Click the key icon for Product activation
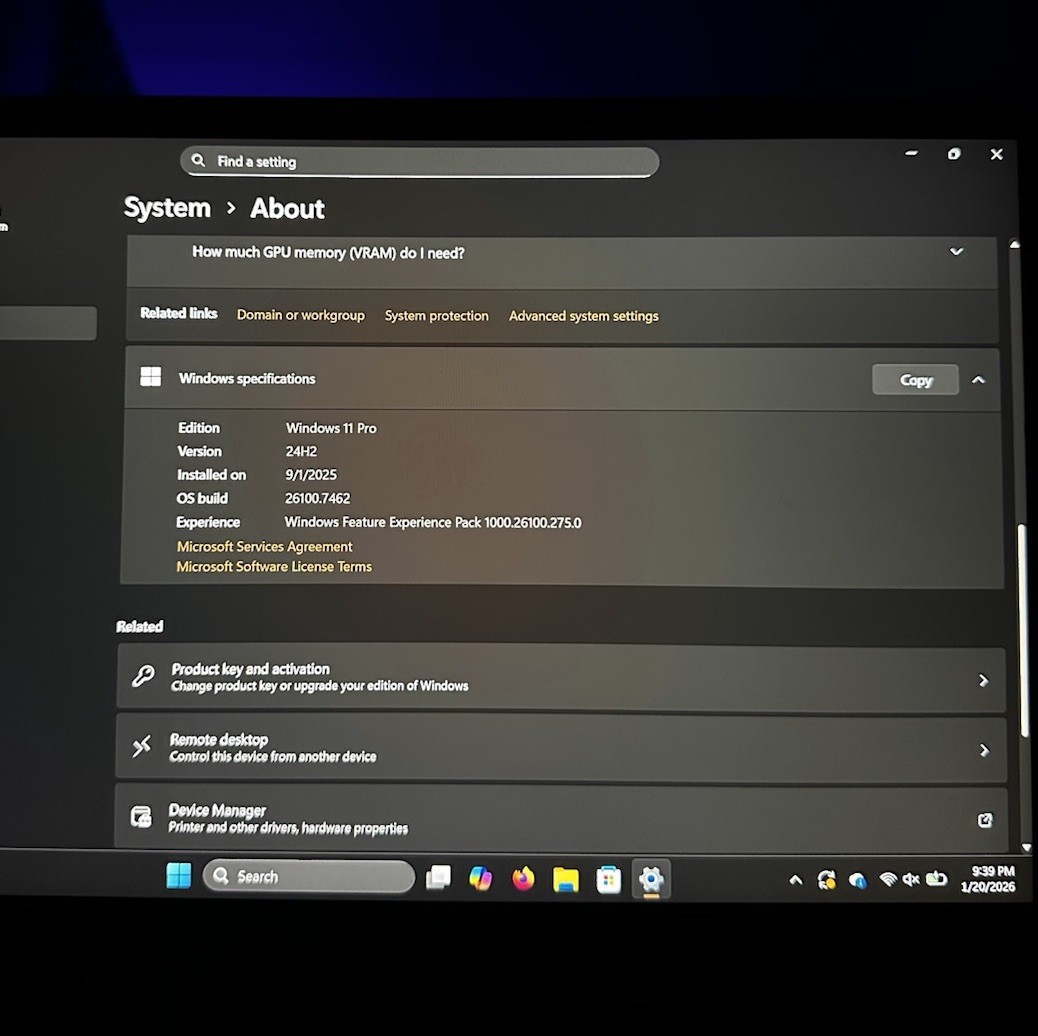The image size is (1038, 1036). [143, 676]
